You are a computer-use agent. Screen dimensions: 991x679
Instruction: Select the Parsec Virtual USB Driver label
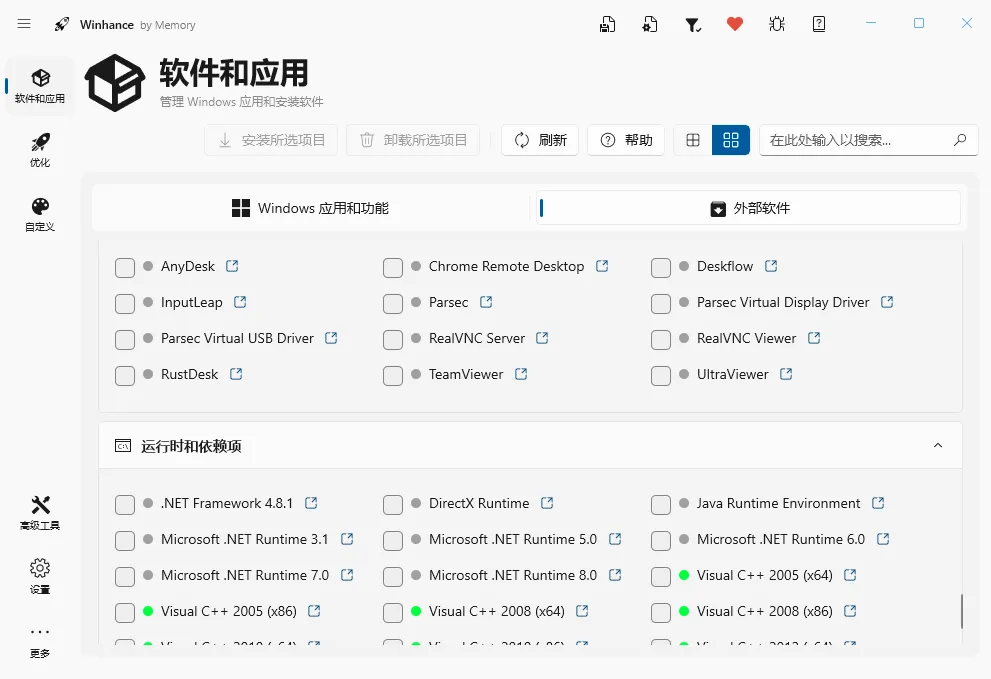[x=237, y=338]
